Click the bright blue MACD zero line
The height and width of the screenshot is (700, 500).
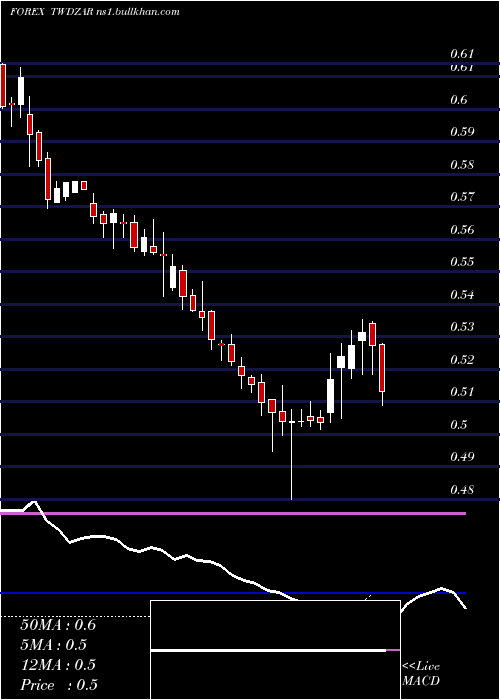point(233,593)
